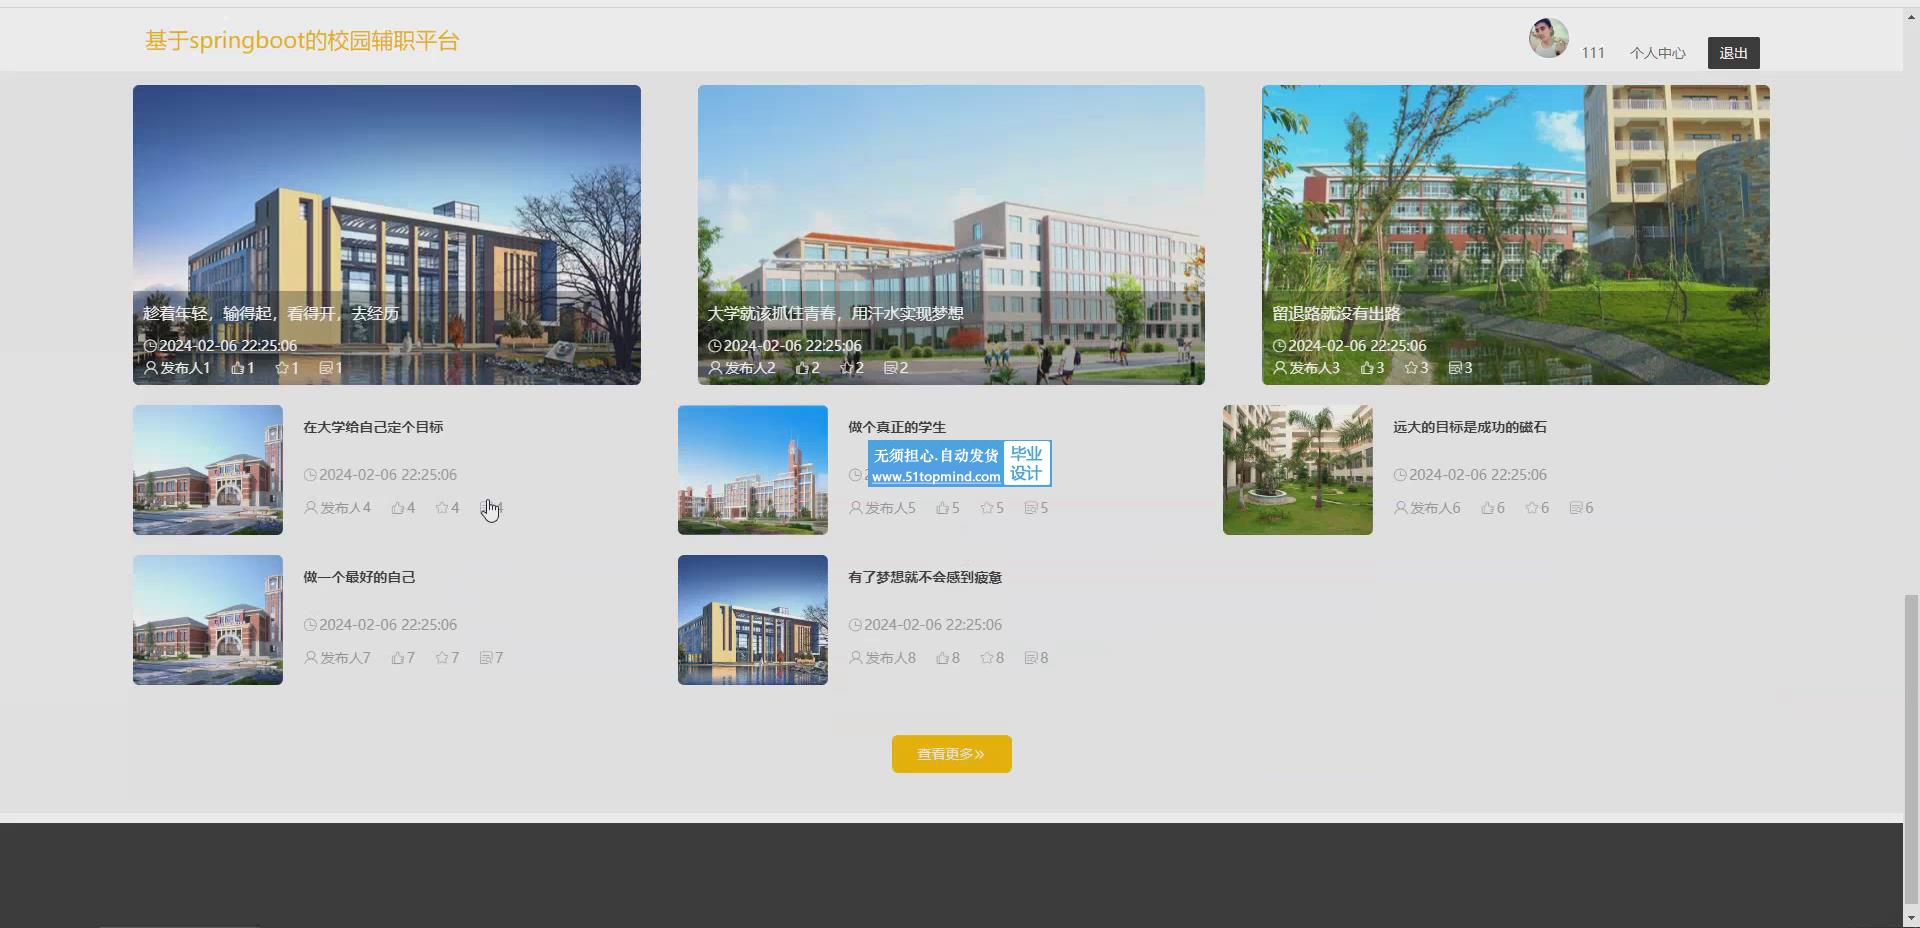1920x928 pixels.
Task: Click clock icon in 发布人6 row date
Action: 1400,475
